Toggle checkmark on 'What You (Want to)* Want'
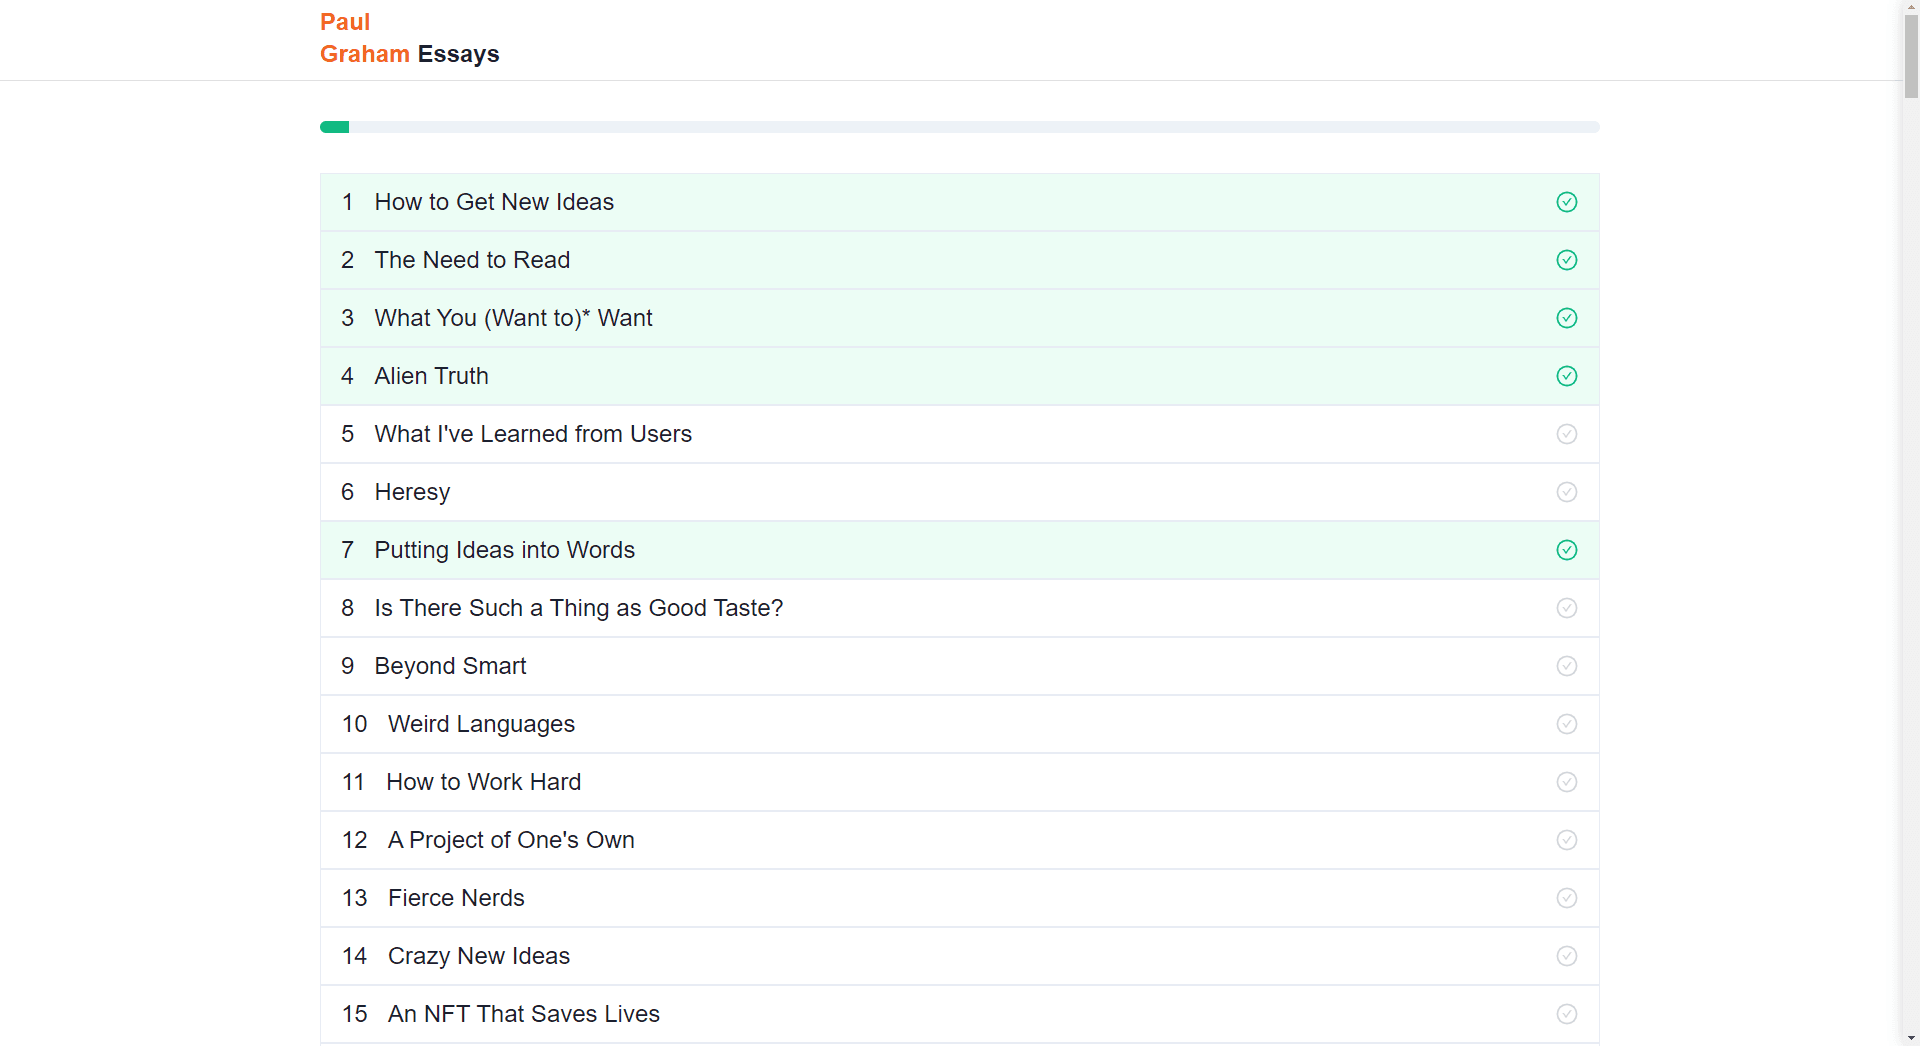Screen dimensions: 1920x1046 1567,318
